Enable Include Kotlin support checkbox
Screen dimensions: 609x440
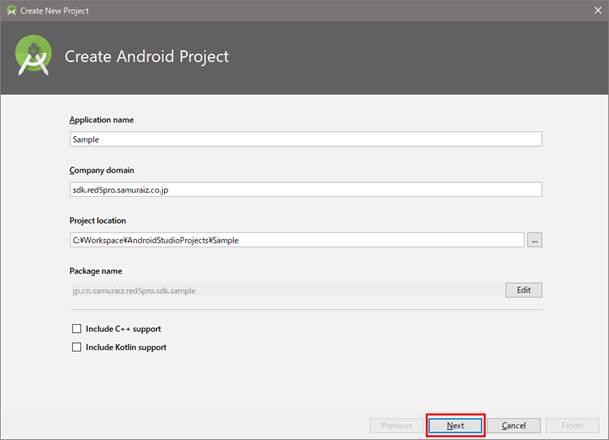[x=77, y=347]
